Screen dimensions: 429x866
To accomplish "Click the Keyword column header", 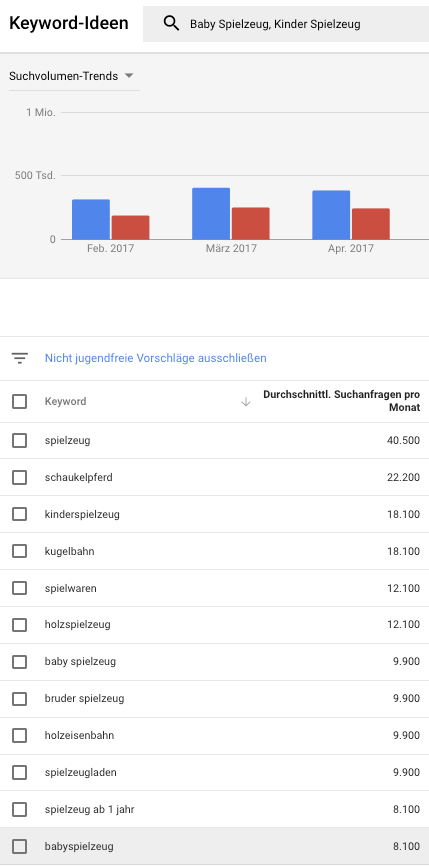I will (65, 402).
